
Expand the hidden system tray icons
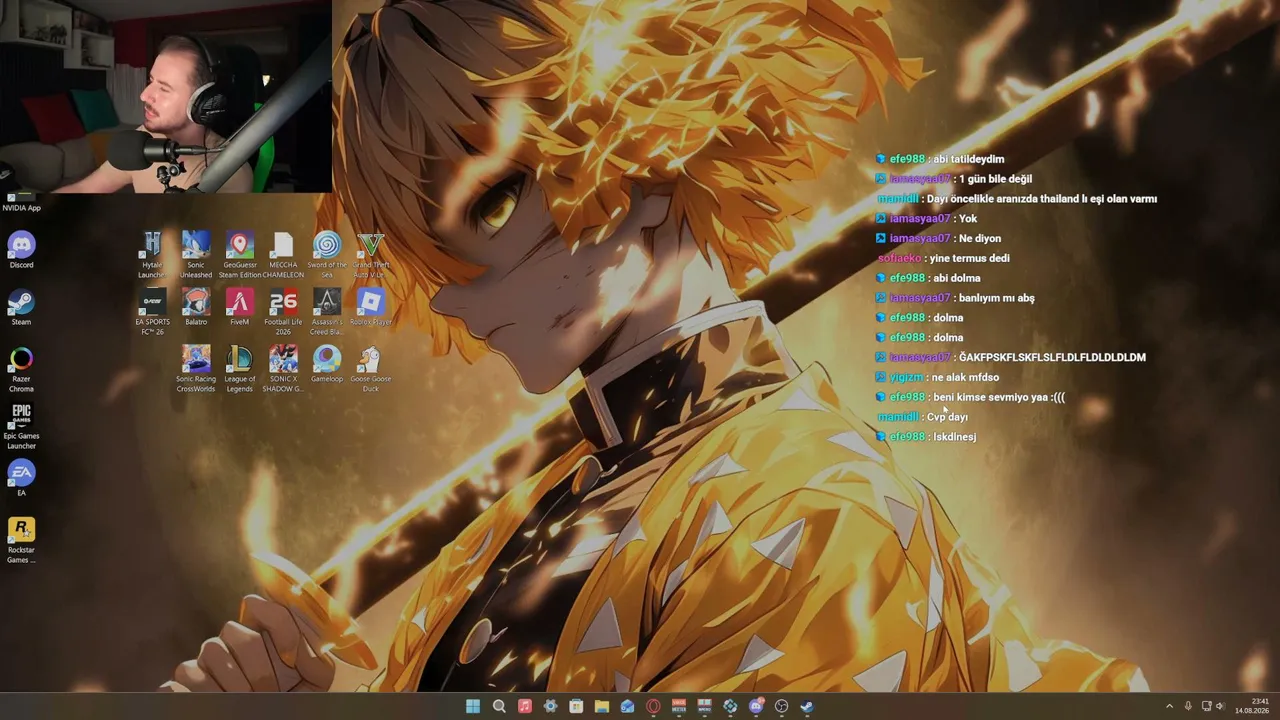click(x=1169, y=706)
